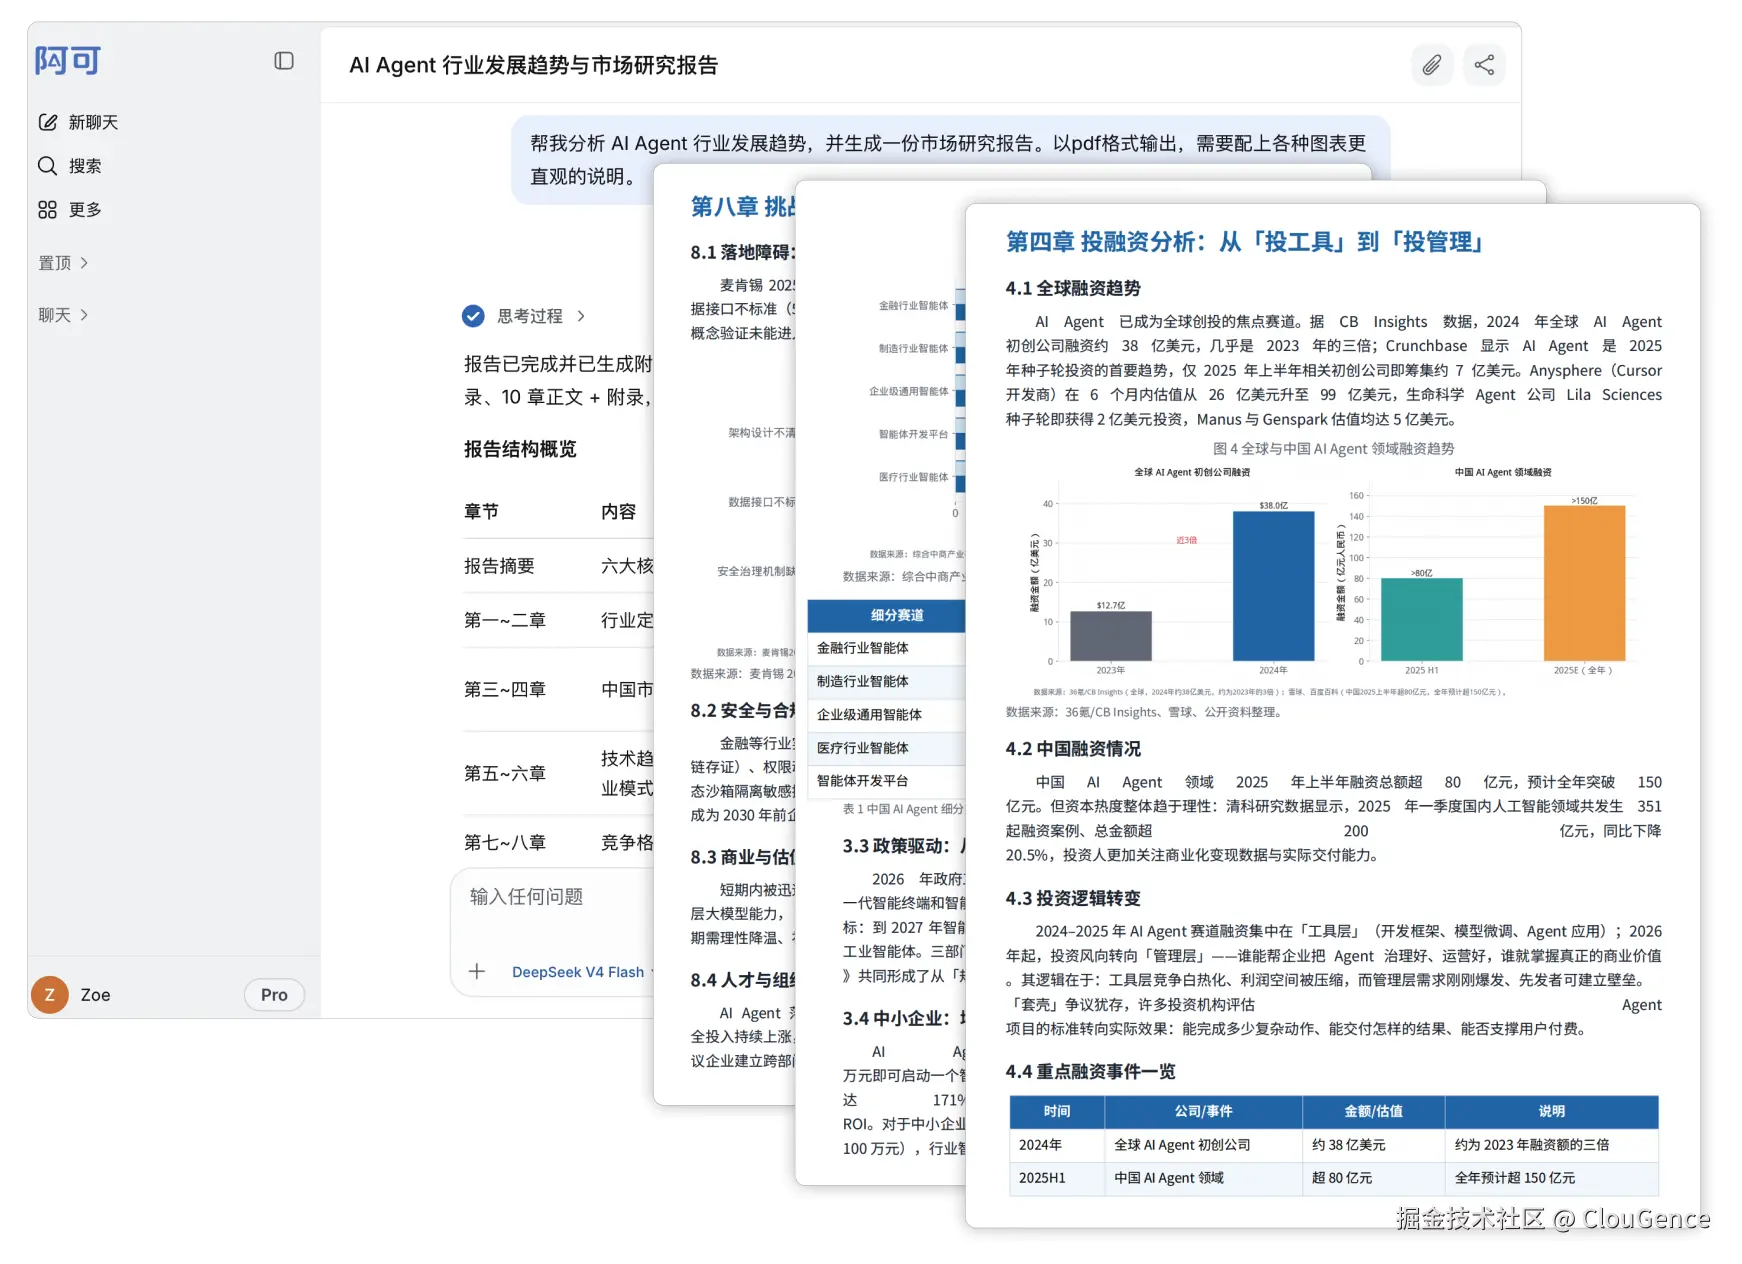Image resolution: width=1742 pixels, height=1264 pixels.
Task: Click the 图 4 chart caption
Action: point(1333,449)
